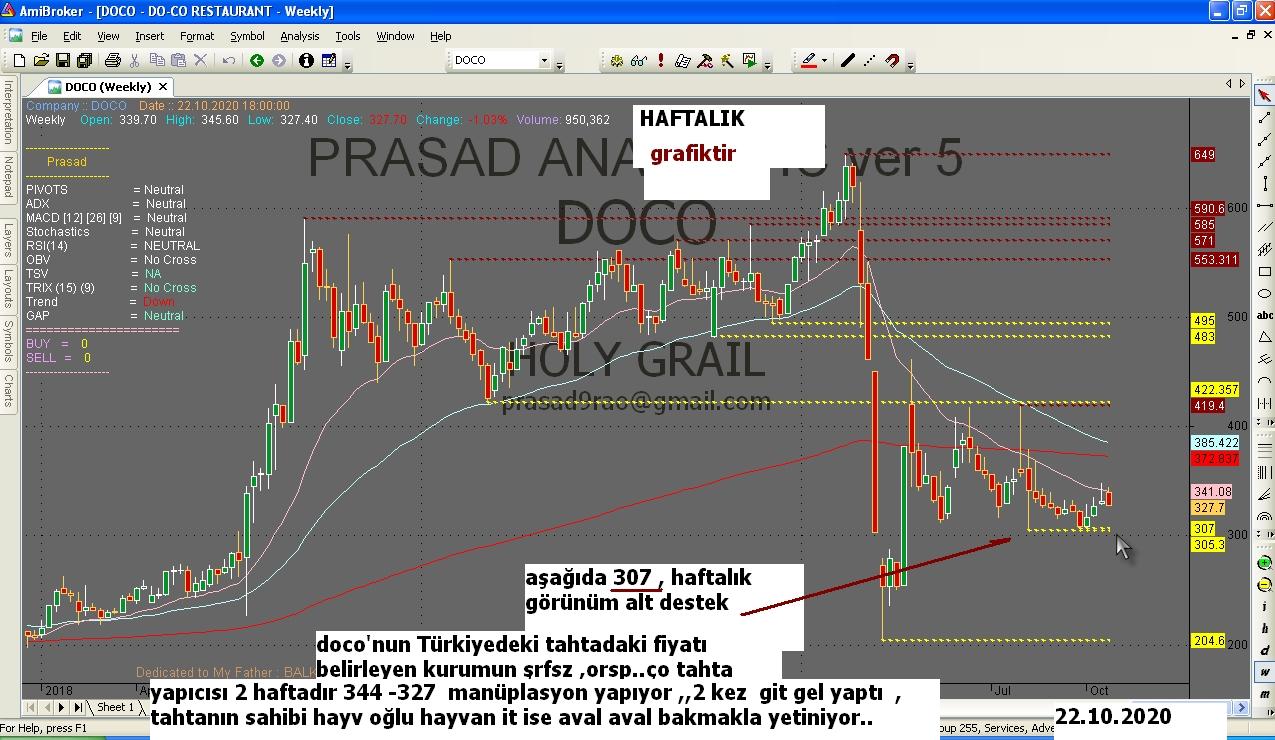Open the DOCO symbol dropdown
Viewport: 1275px width, 740px height.
click(545, 61)
